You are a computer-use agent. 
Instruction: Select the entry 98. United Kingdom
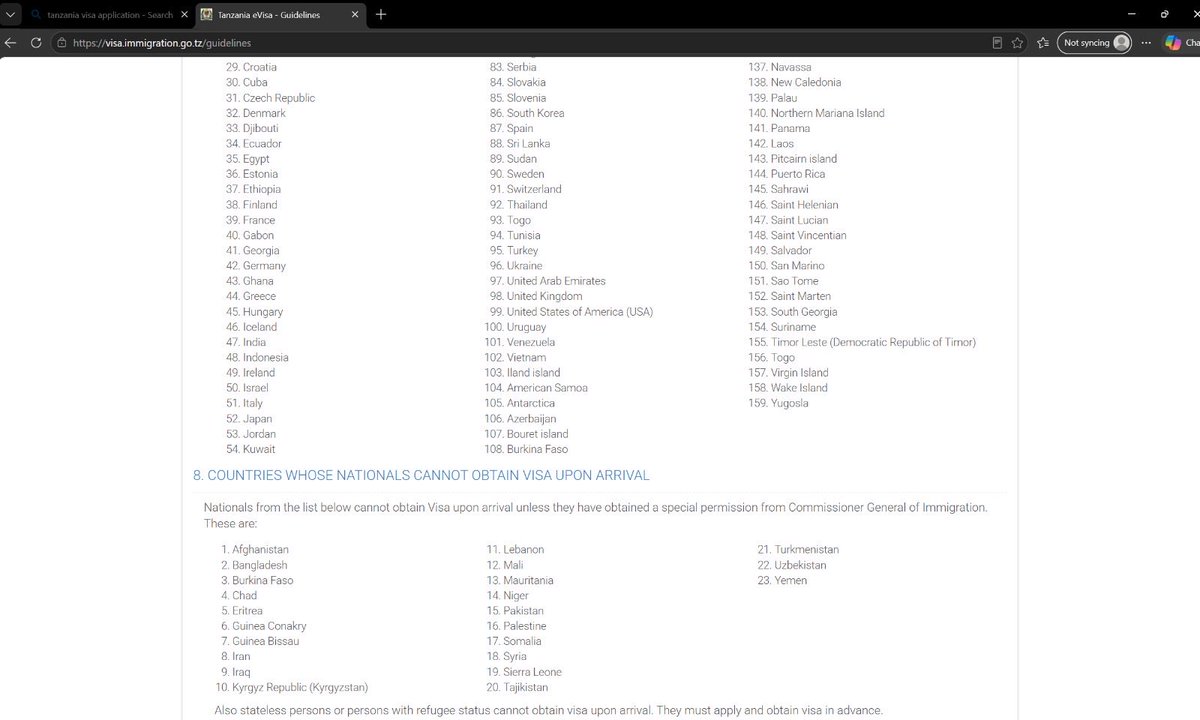click(x=536, y=296)
